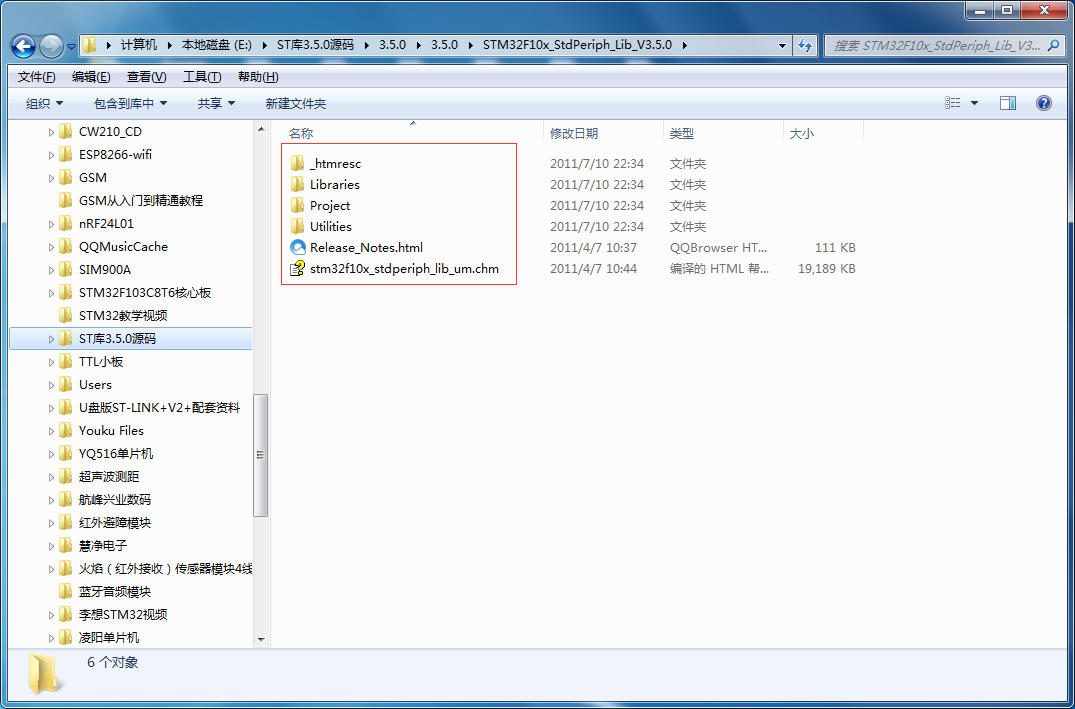Open the address bar history dropdown

(x=782, y=45)
